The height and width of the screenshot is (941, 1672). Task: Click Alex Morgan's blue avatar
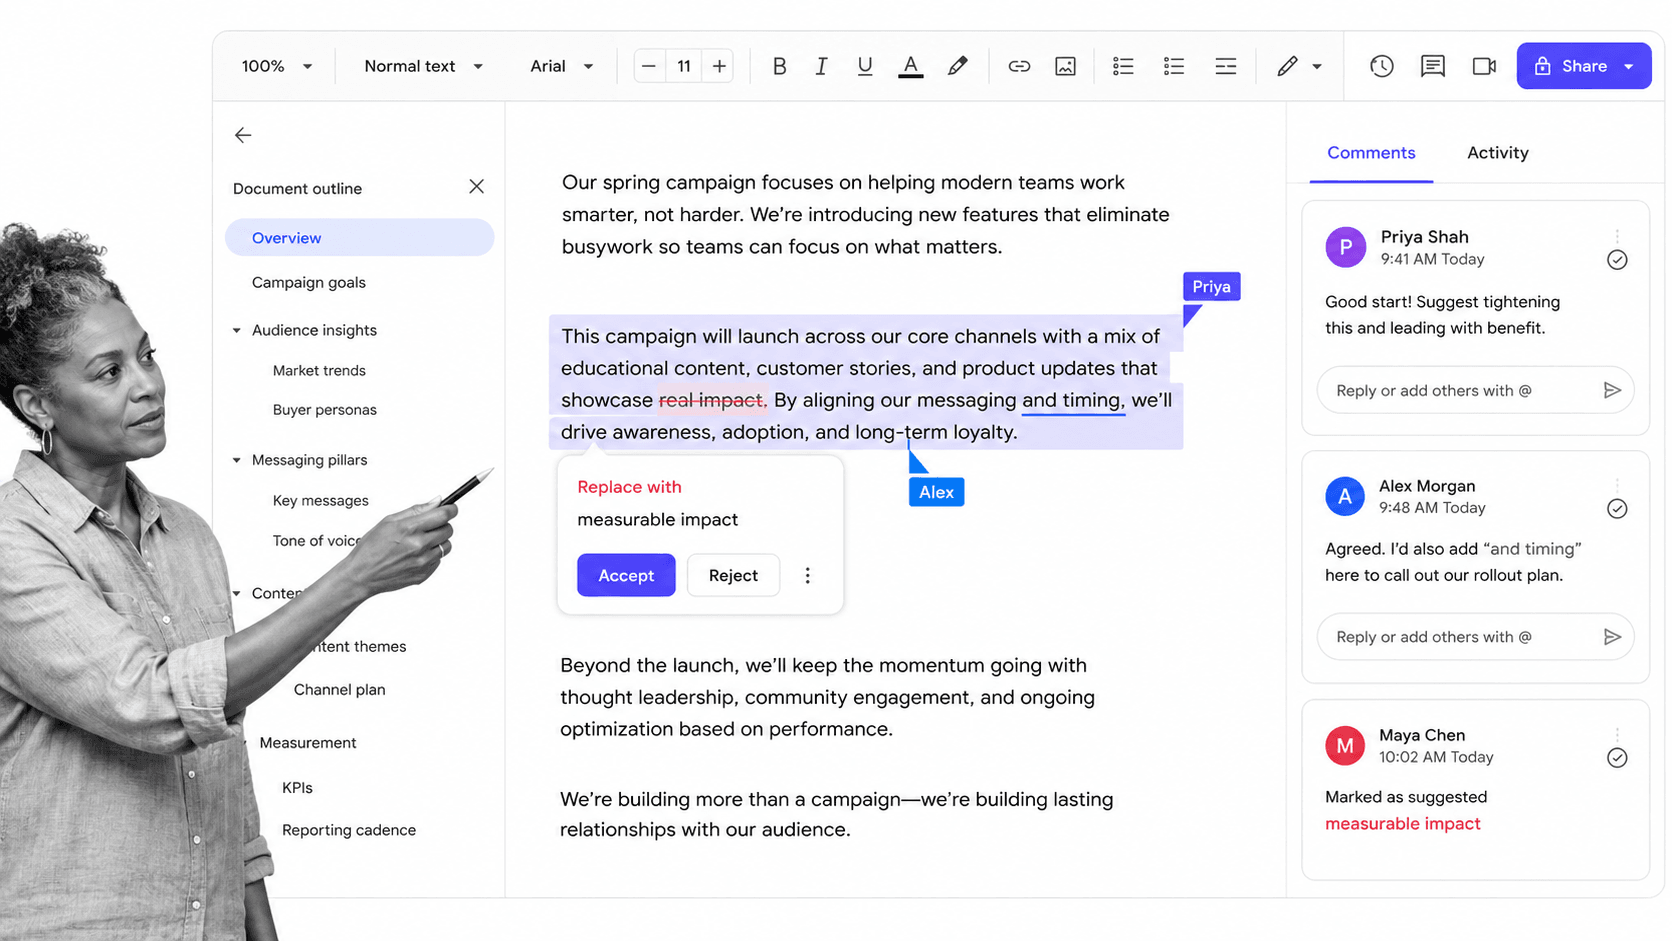pos(1345,496)
